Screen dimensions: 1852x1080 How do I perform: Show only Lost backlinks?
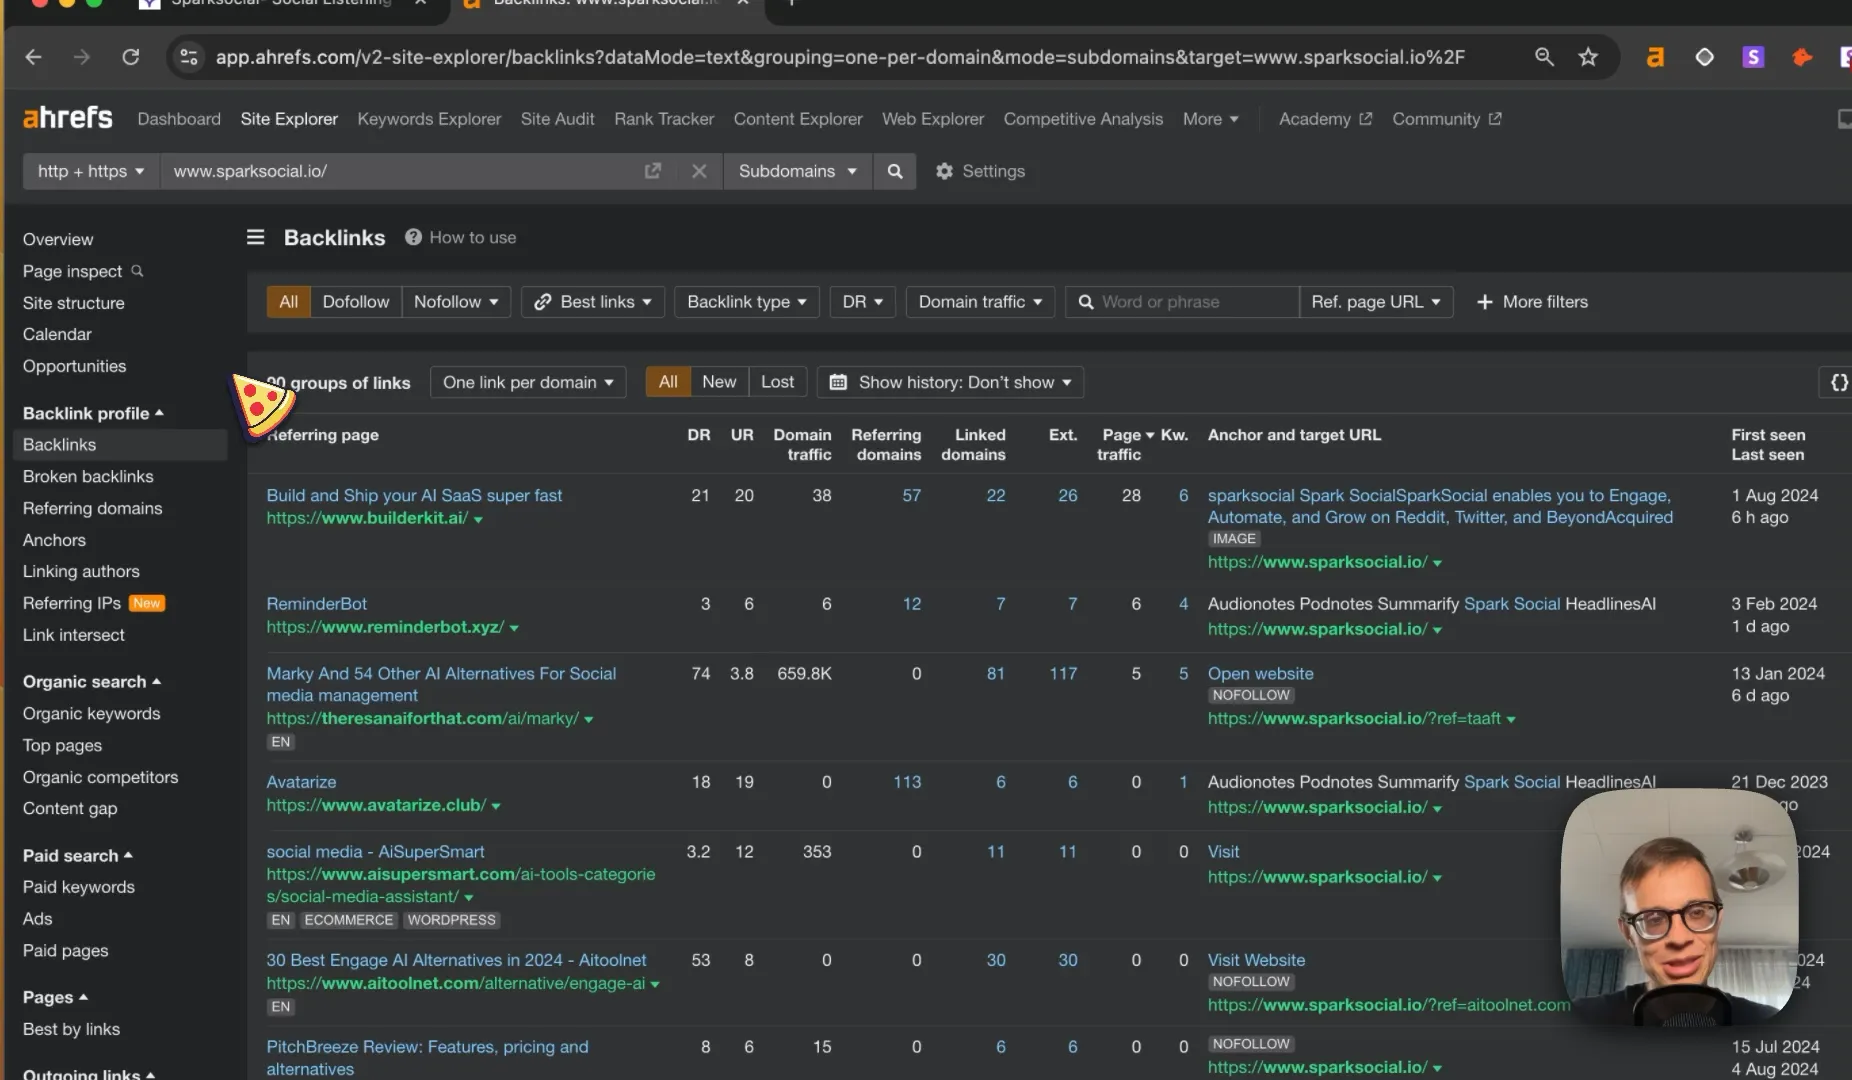(x=777, y=382)
